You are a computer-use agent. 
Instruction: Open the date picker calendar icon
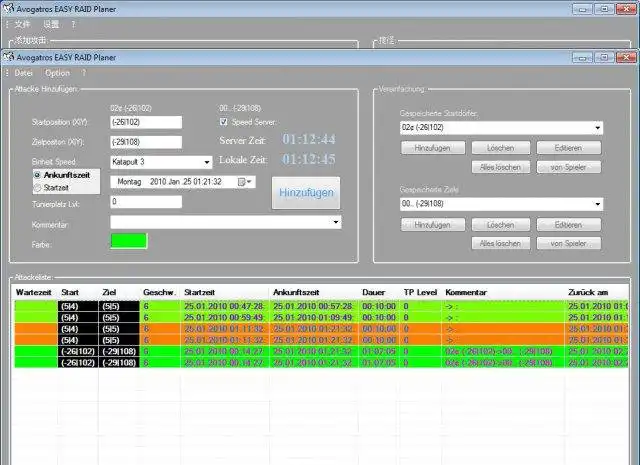point(242,182)
